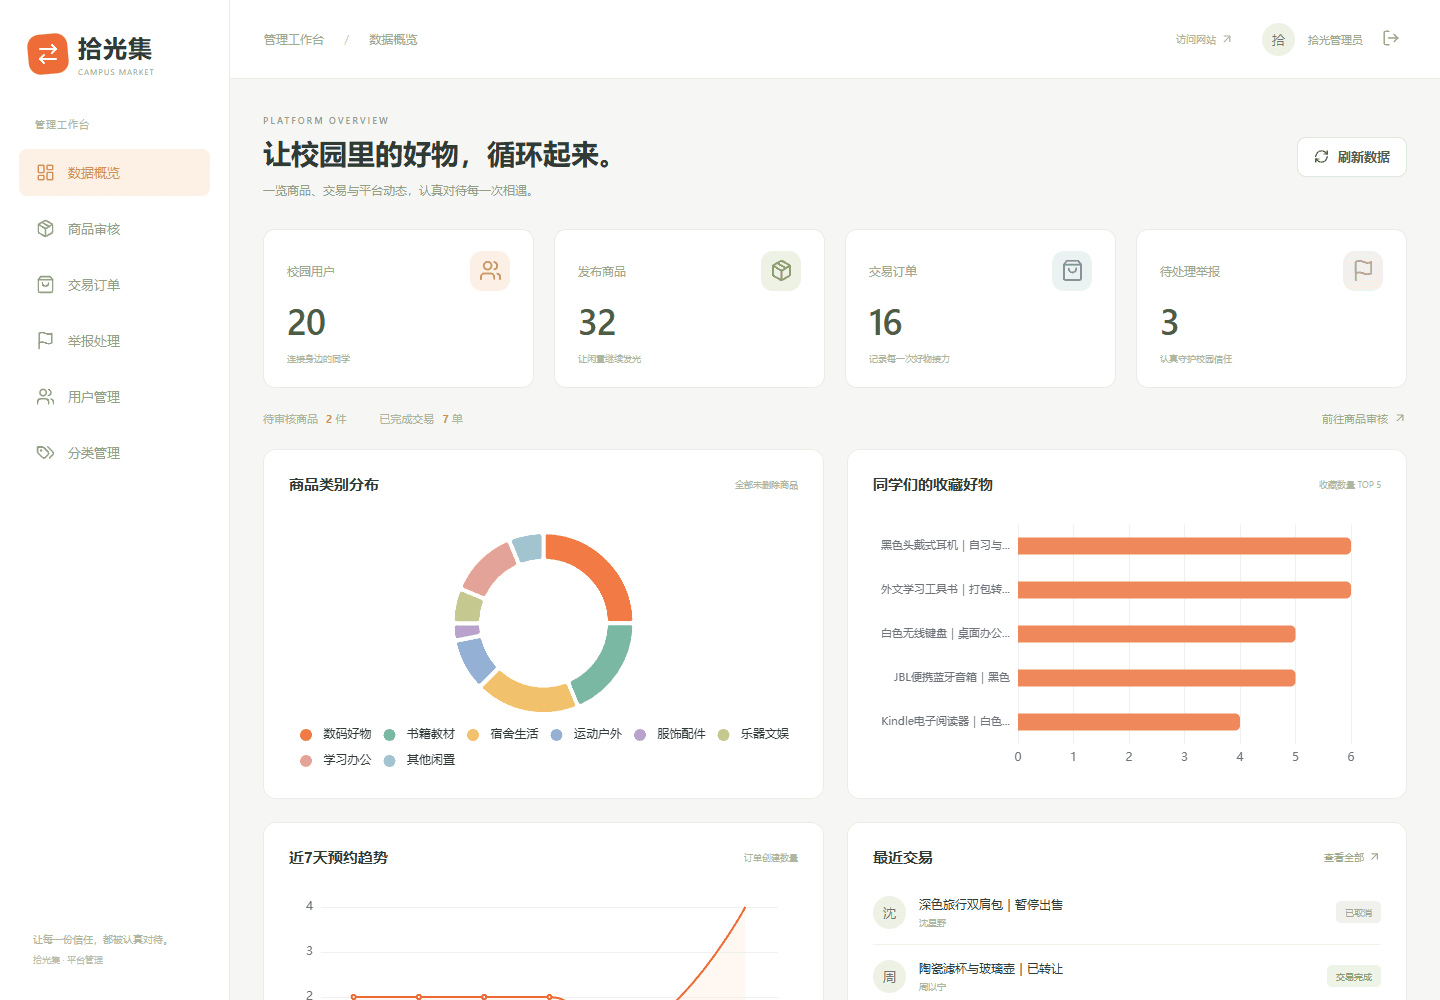Screen dimensions: 1440x1000
Task: Click box icon on 发布商品 card
Action: (x=781, y=271)
